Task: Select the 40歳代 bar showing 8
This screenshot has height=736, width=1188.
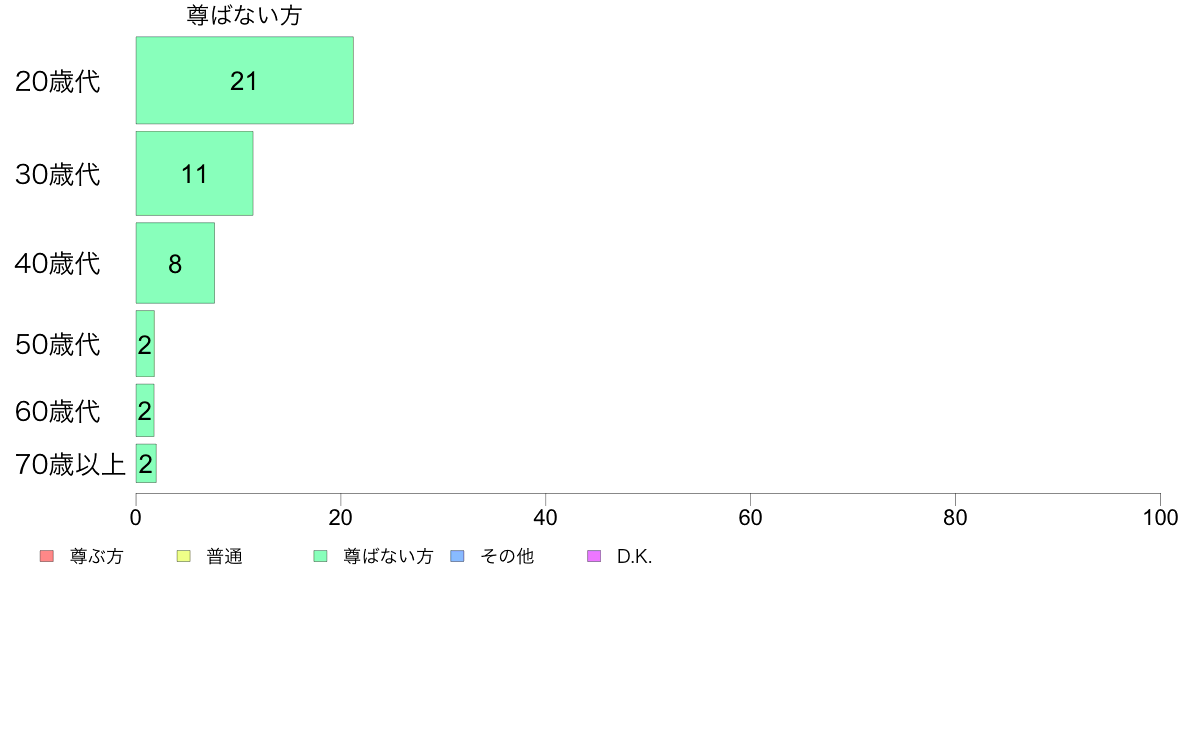Action: 175,263
